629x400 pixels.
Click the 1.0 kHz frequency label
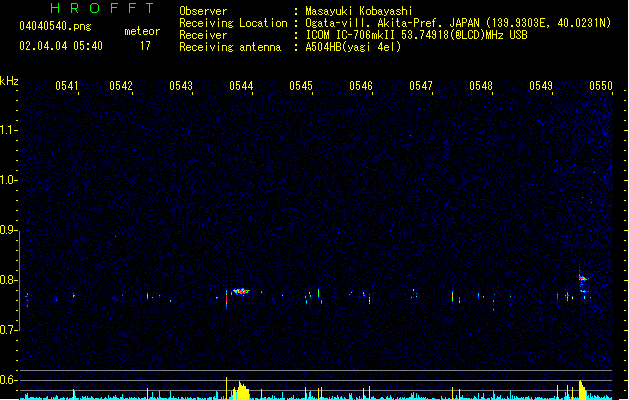pyautogui.click(x=7, y=180)
